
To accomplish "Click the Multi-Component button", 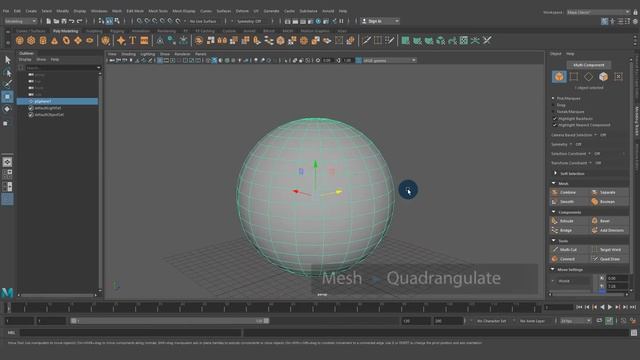I will tap(589, 65).
